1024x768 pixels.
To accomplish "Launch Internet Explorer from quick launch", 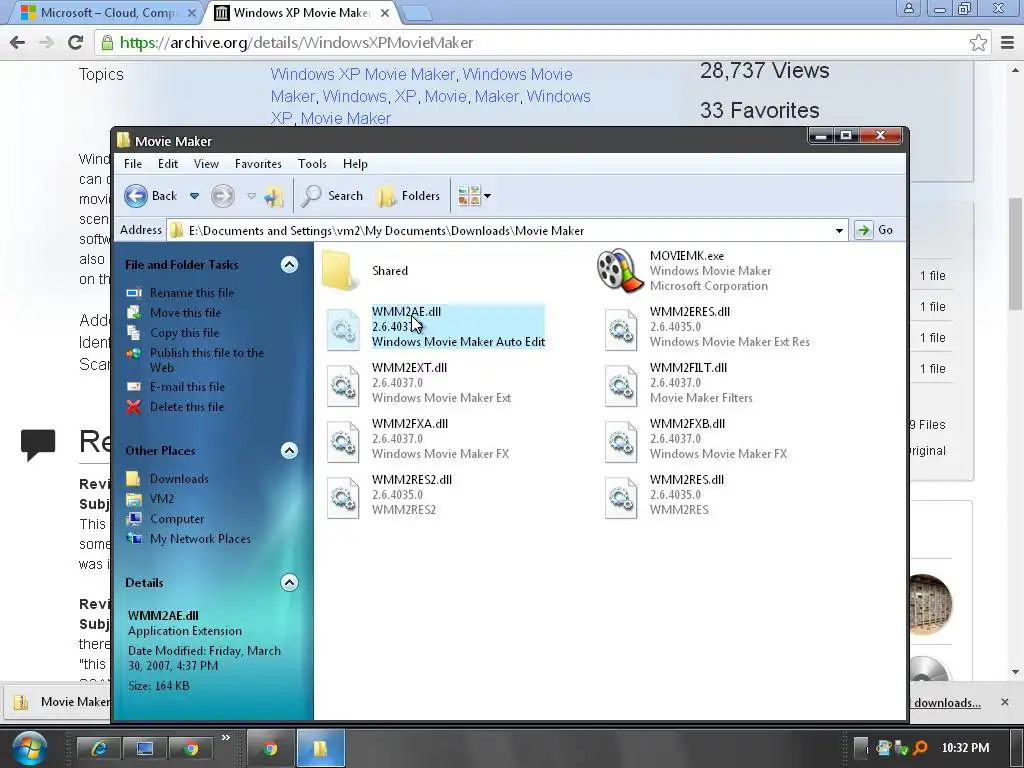I will [99, 748].
